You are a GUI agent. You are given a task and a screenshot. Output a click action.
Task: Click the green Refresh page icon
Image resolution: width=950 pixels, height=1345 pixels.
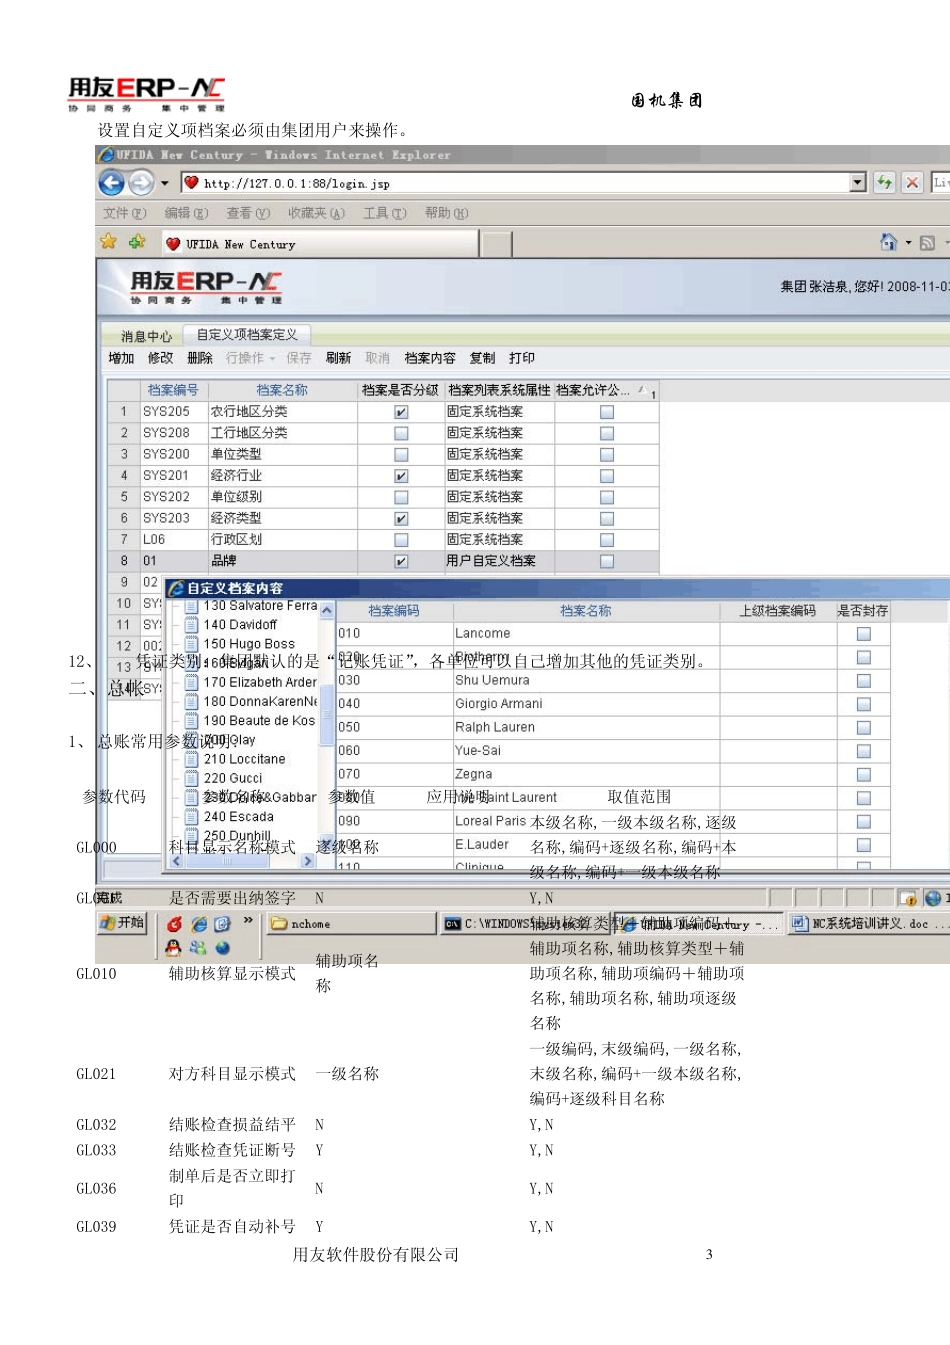[x=884, y=182]
